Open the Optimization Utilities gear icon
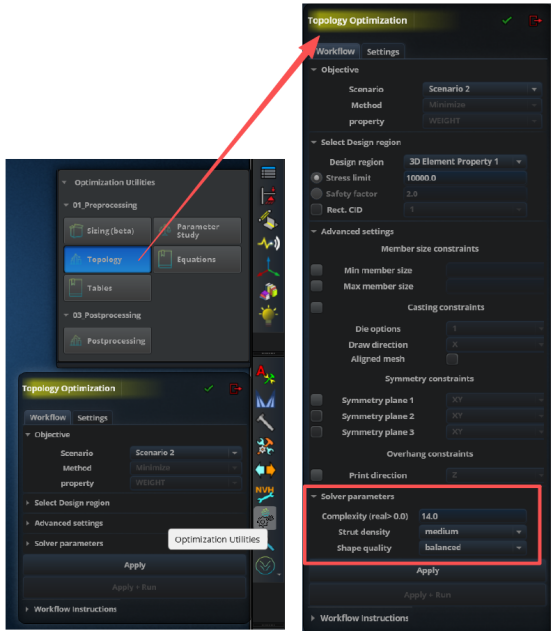 click(265, 518)
